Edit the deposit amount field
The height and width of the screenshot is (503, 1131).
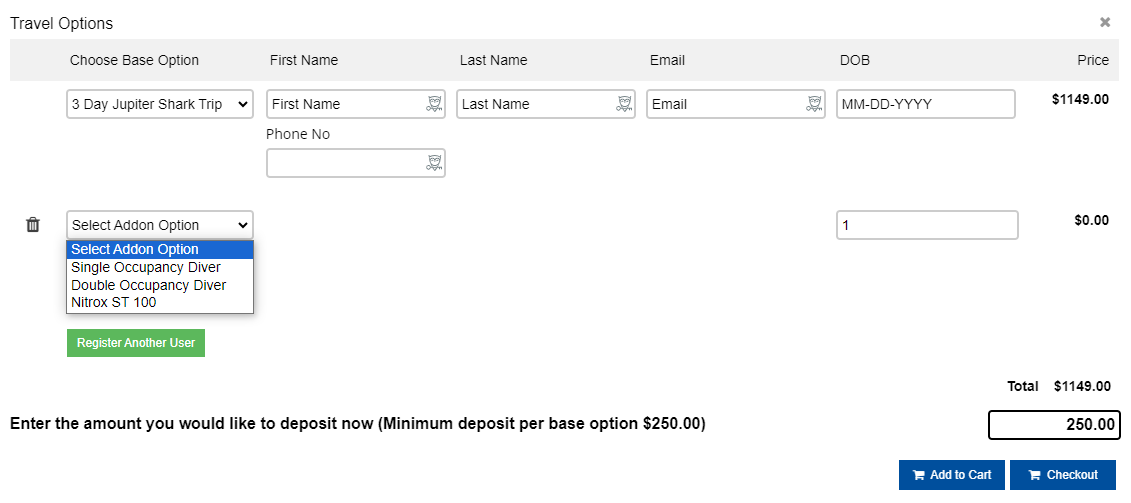point(1054,425)
